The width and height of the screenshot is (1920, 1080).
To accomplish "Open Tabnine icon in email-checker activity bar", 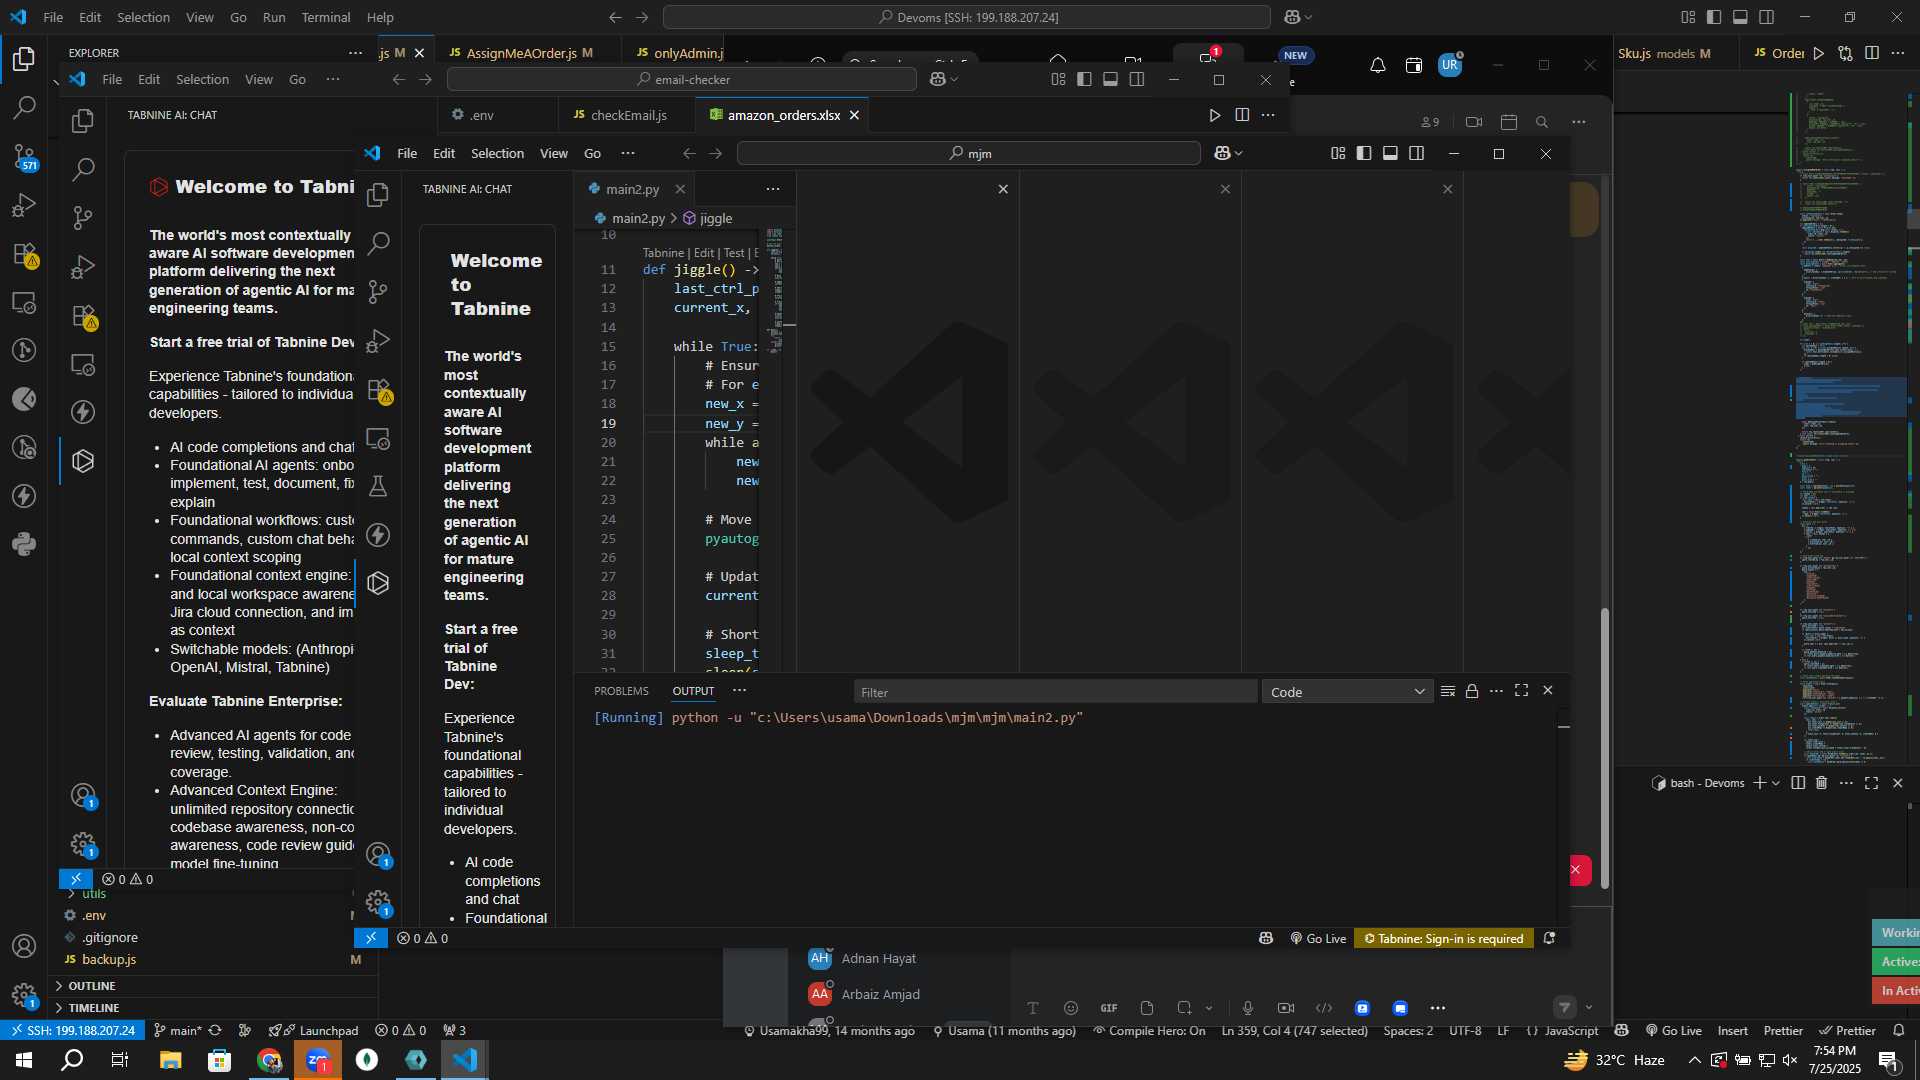I will (83, 461).
